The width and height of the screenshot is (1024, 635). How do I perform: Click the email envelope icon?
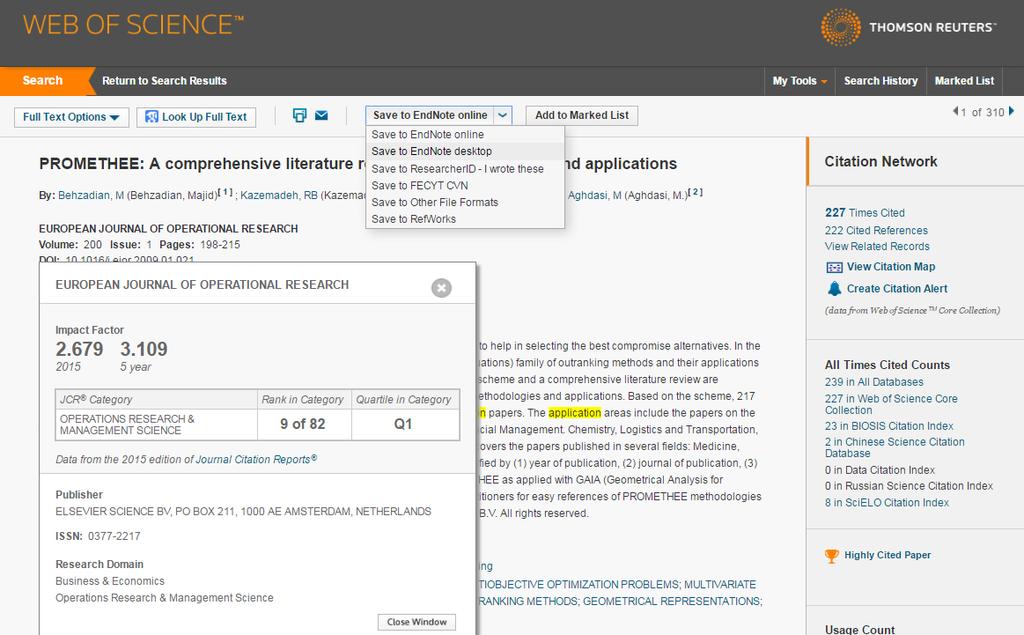(321, 116)
